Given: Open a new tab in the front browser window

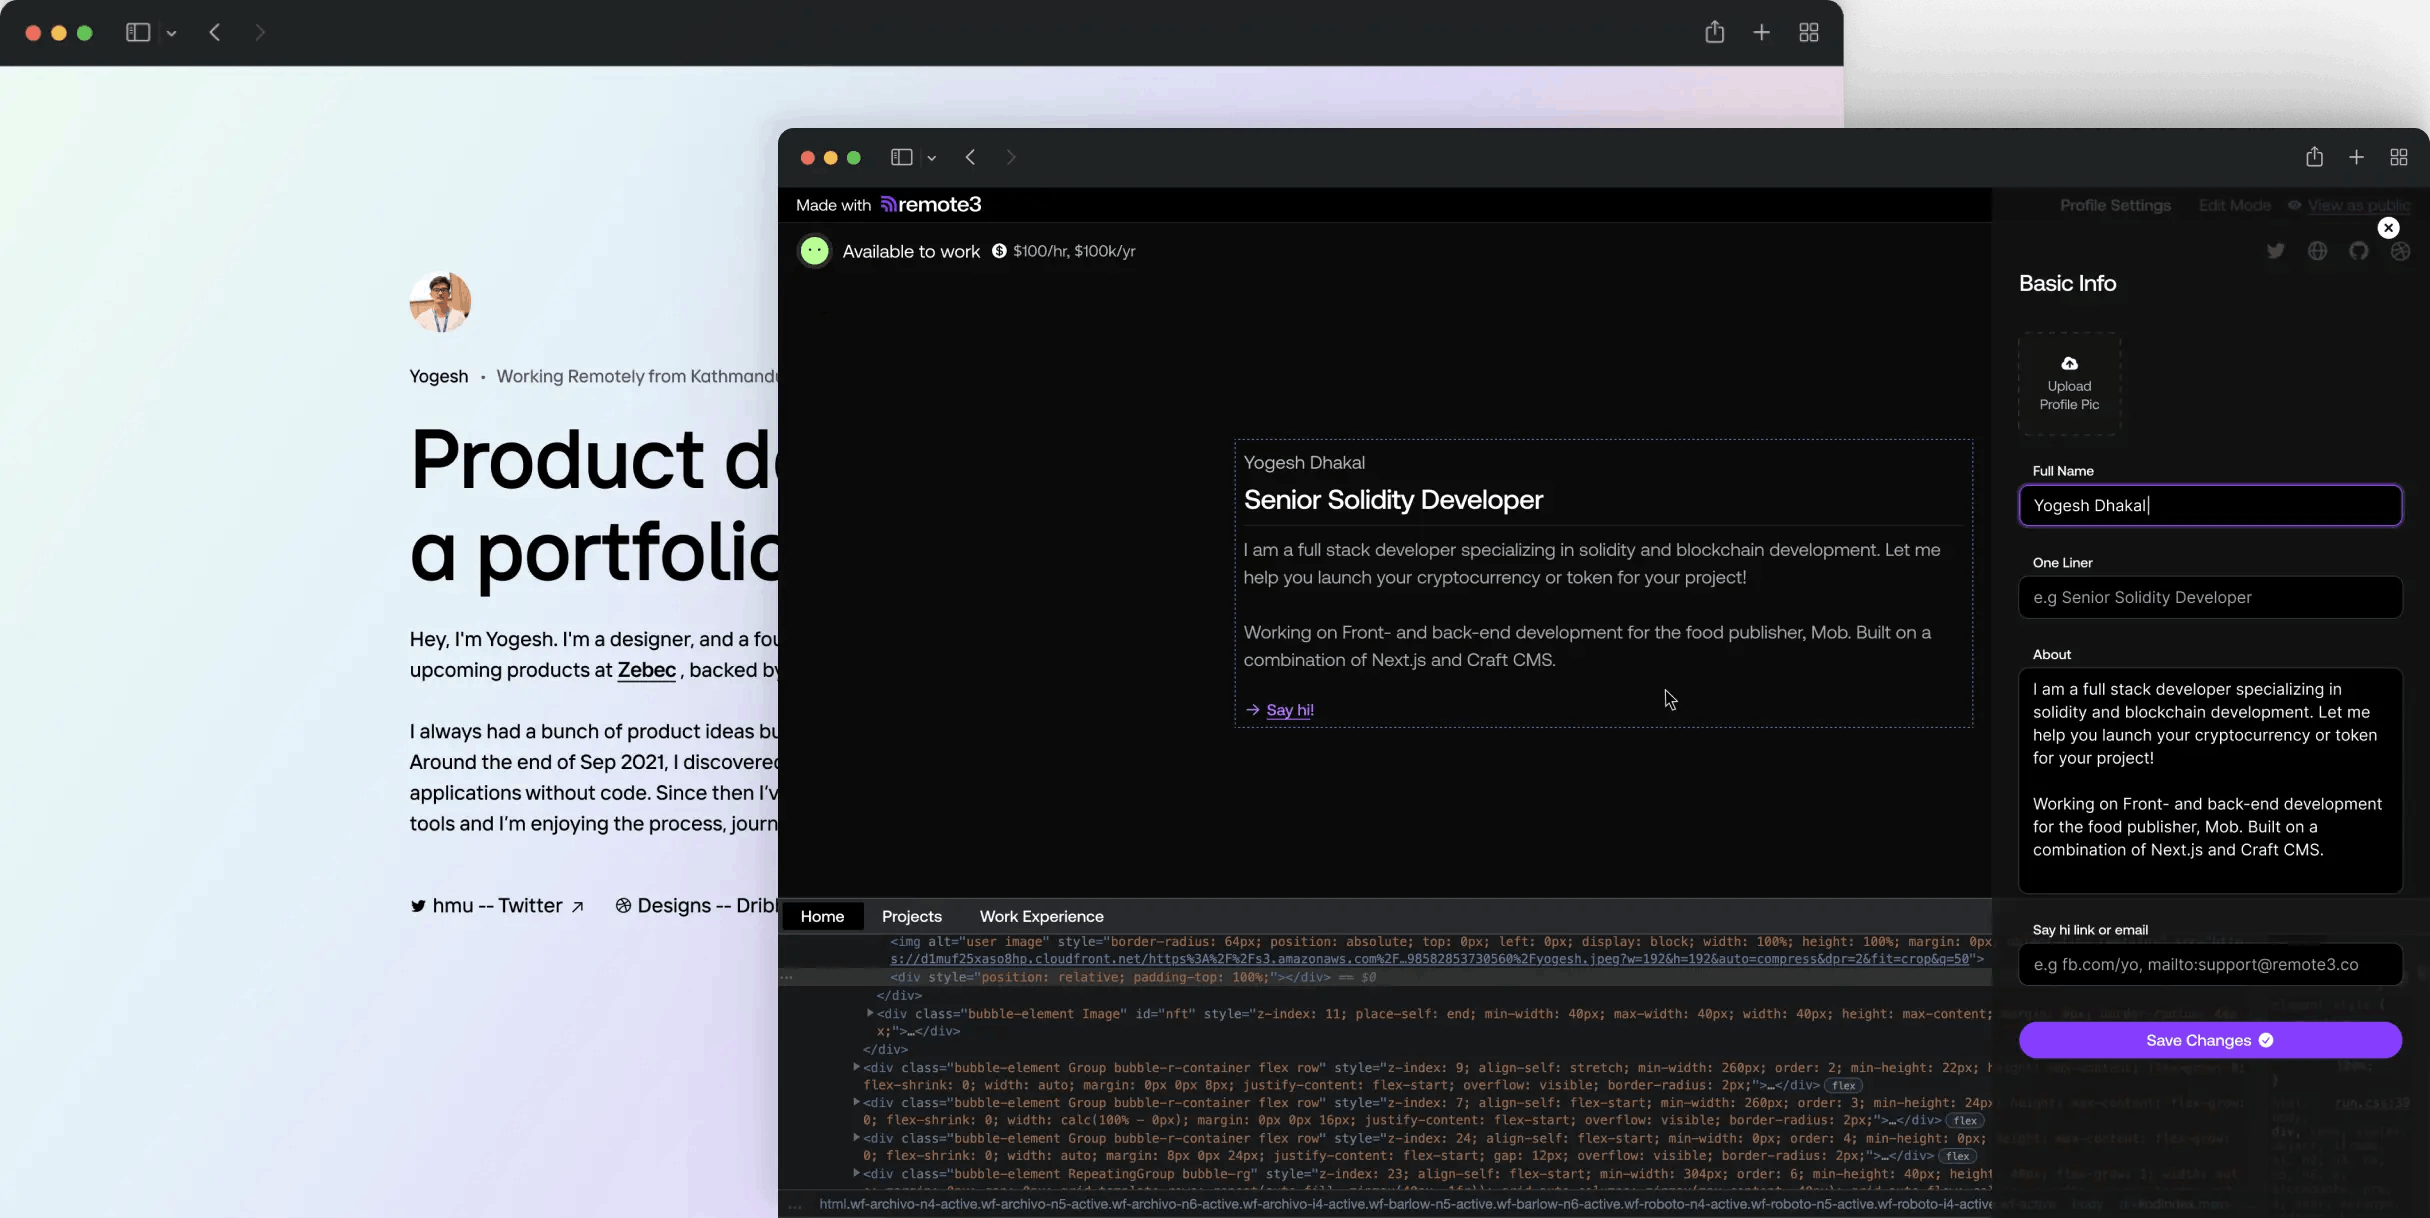Looking at the screenshot, I should (x=2356, y=157).
